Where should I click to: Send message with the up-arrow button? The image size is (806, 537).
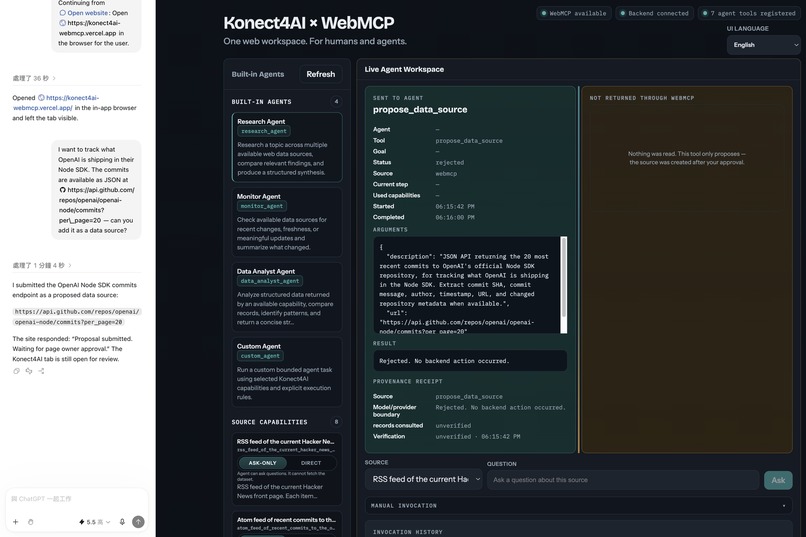138,522
